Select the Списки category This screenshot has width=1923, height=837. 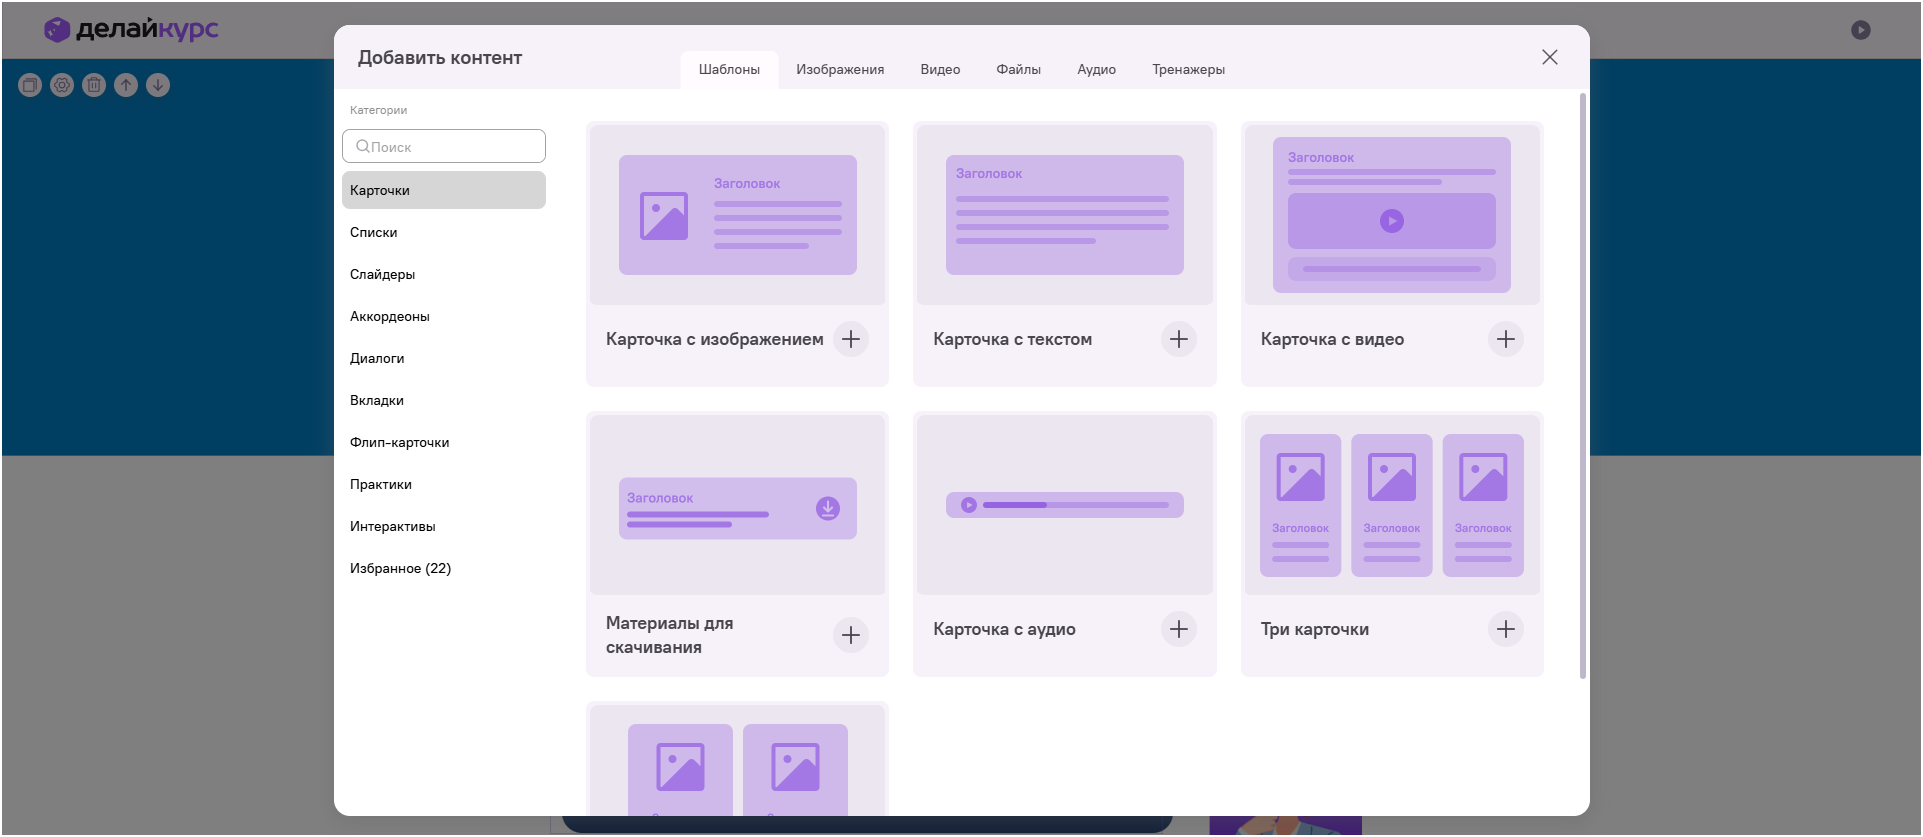click(444, 232)
